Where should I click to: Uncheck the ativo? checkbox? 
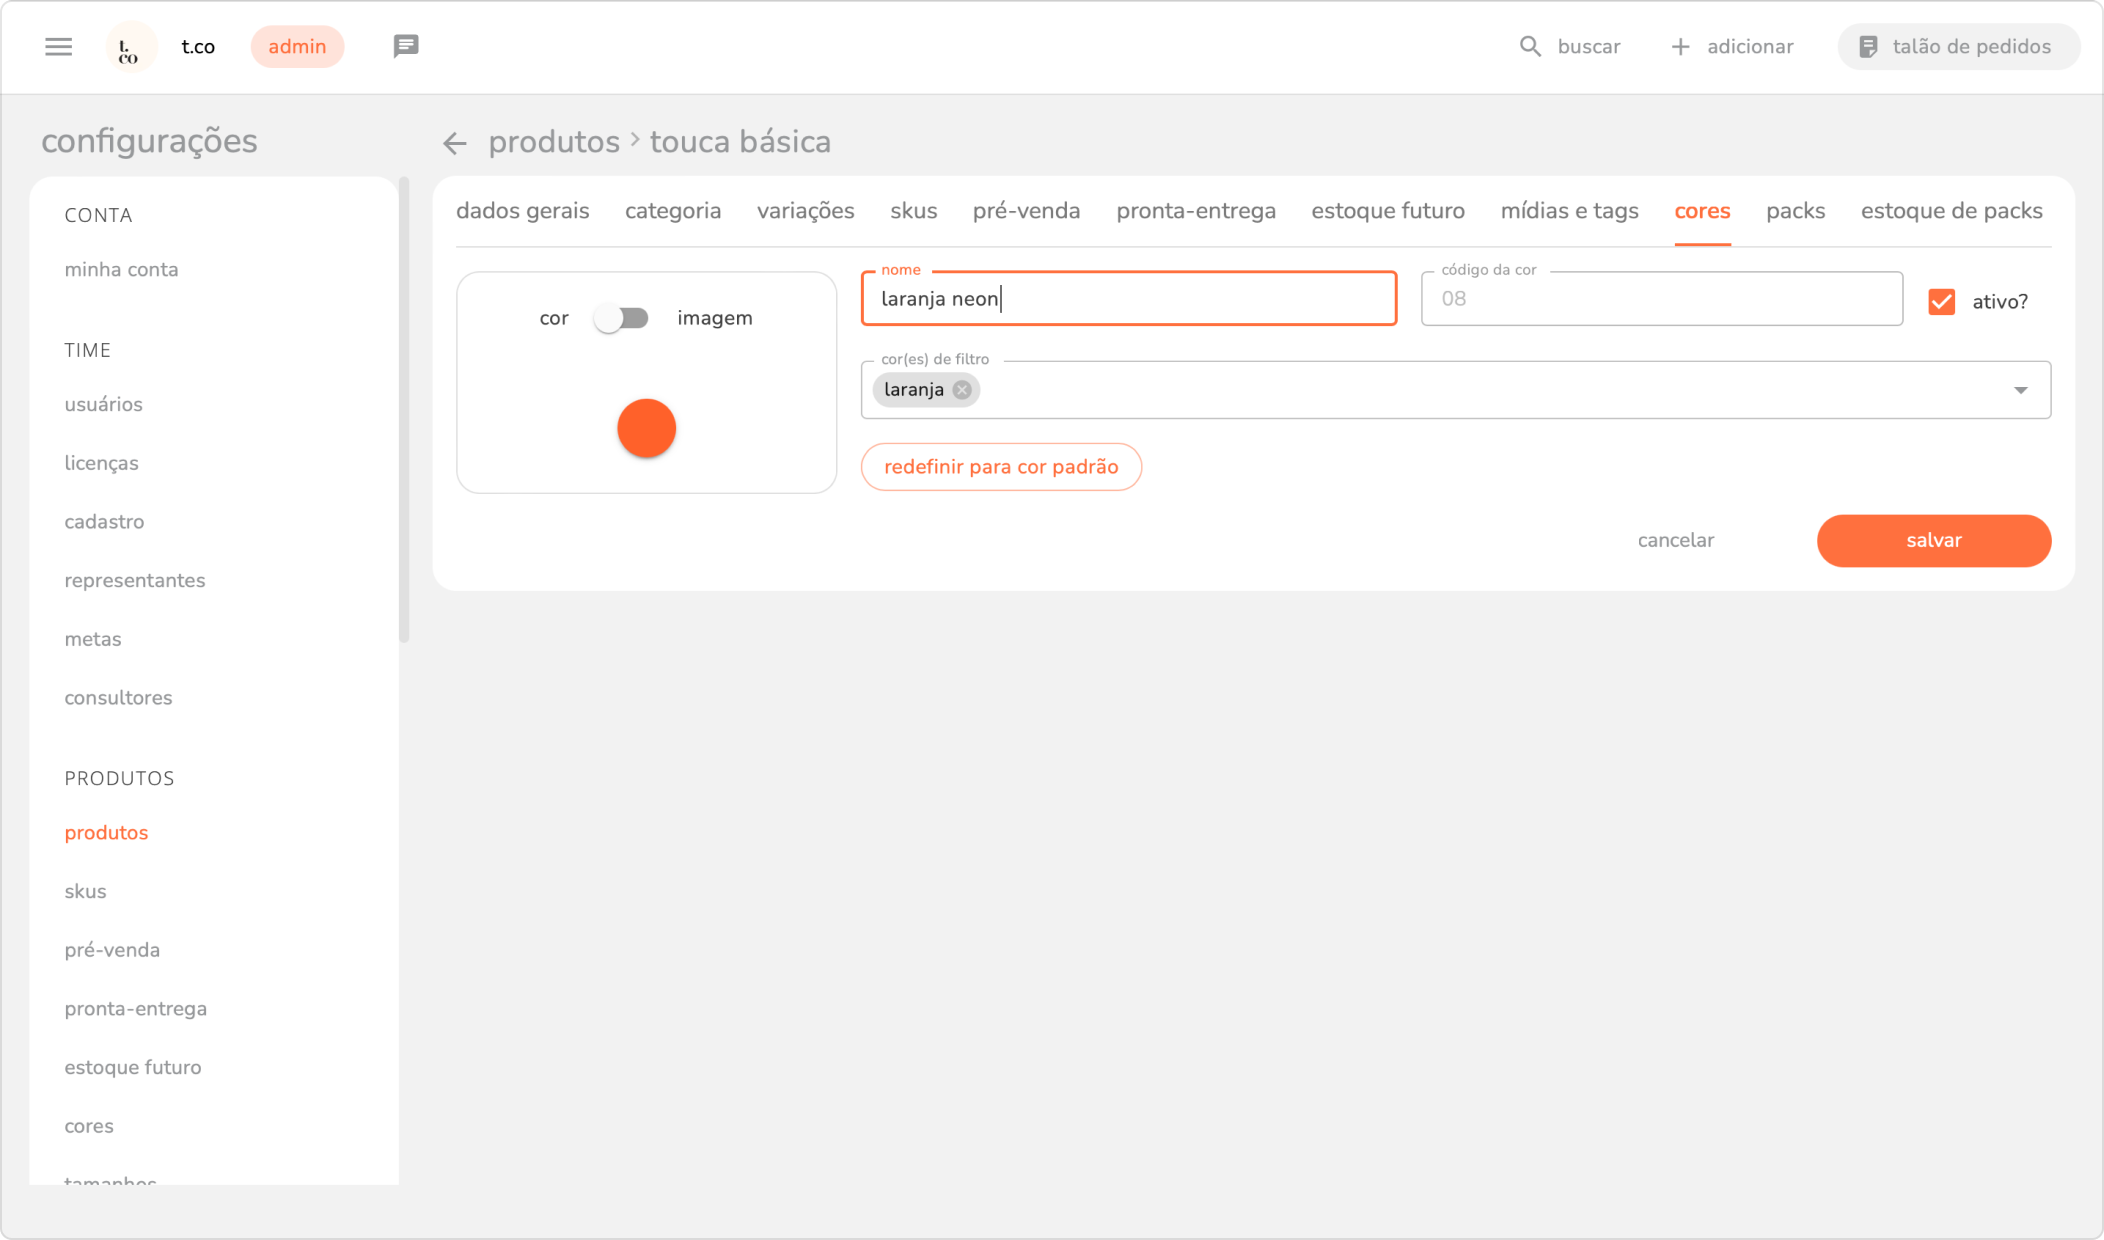[x=1941, y=301]
